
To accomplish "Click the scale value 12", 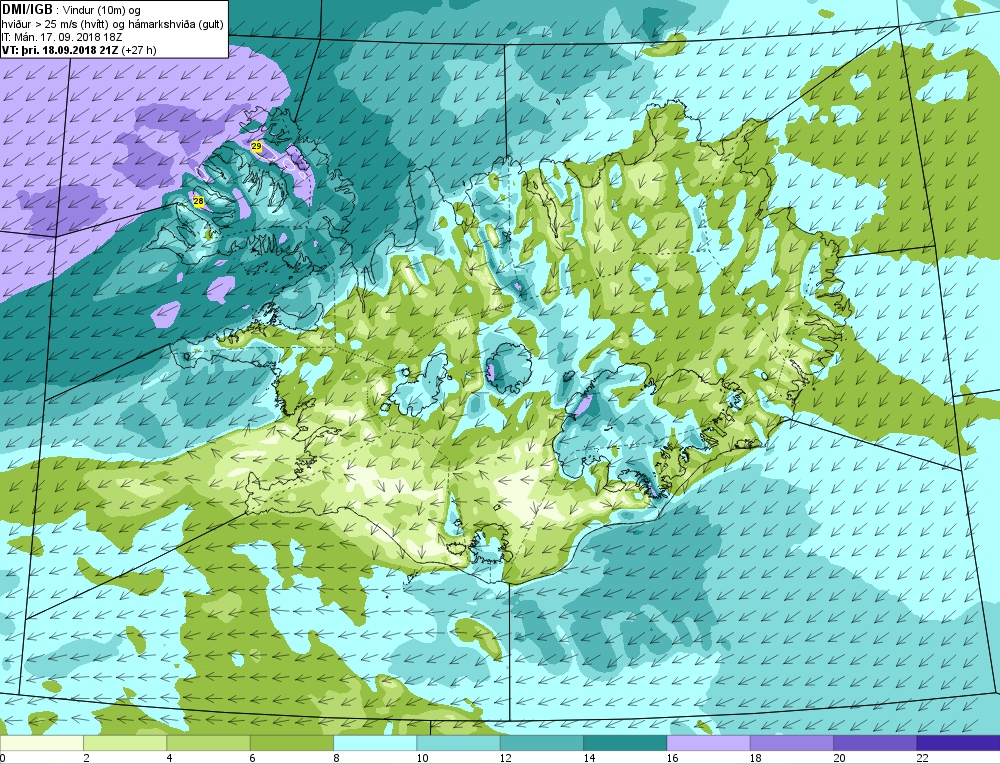I will (506, 758).
